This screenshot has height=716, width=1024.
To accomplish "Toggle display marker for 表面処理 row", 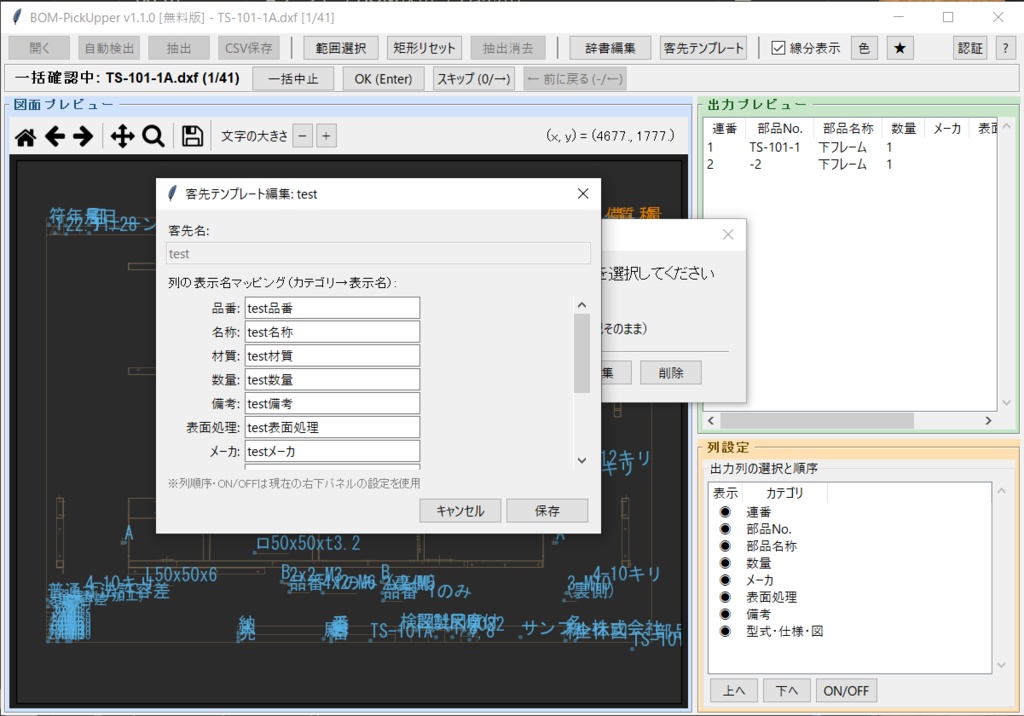I will (725, 597).
